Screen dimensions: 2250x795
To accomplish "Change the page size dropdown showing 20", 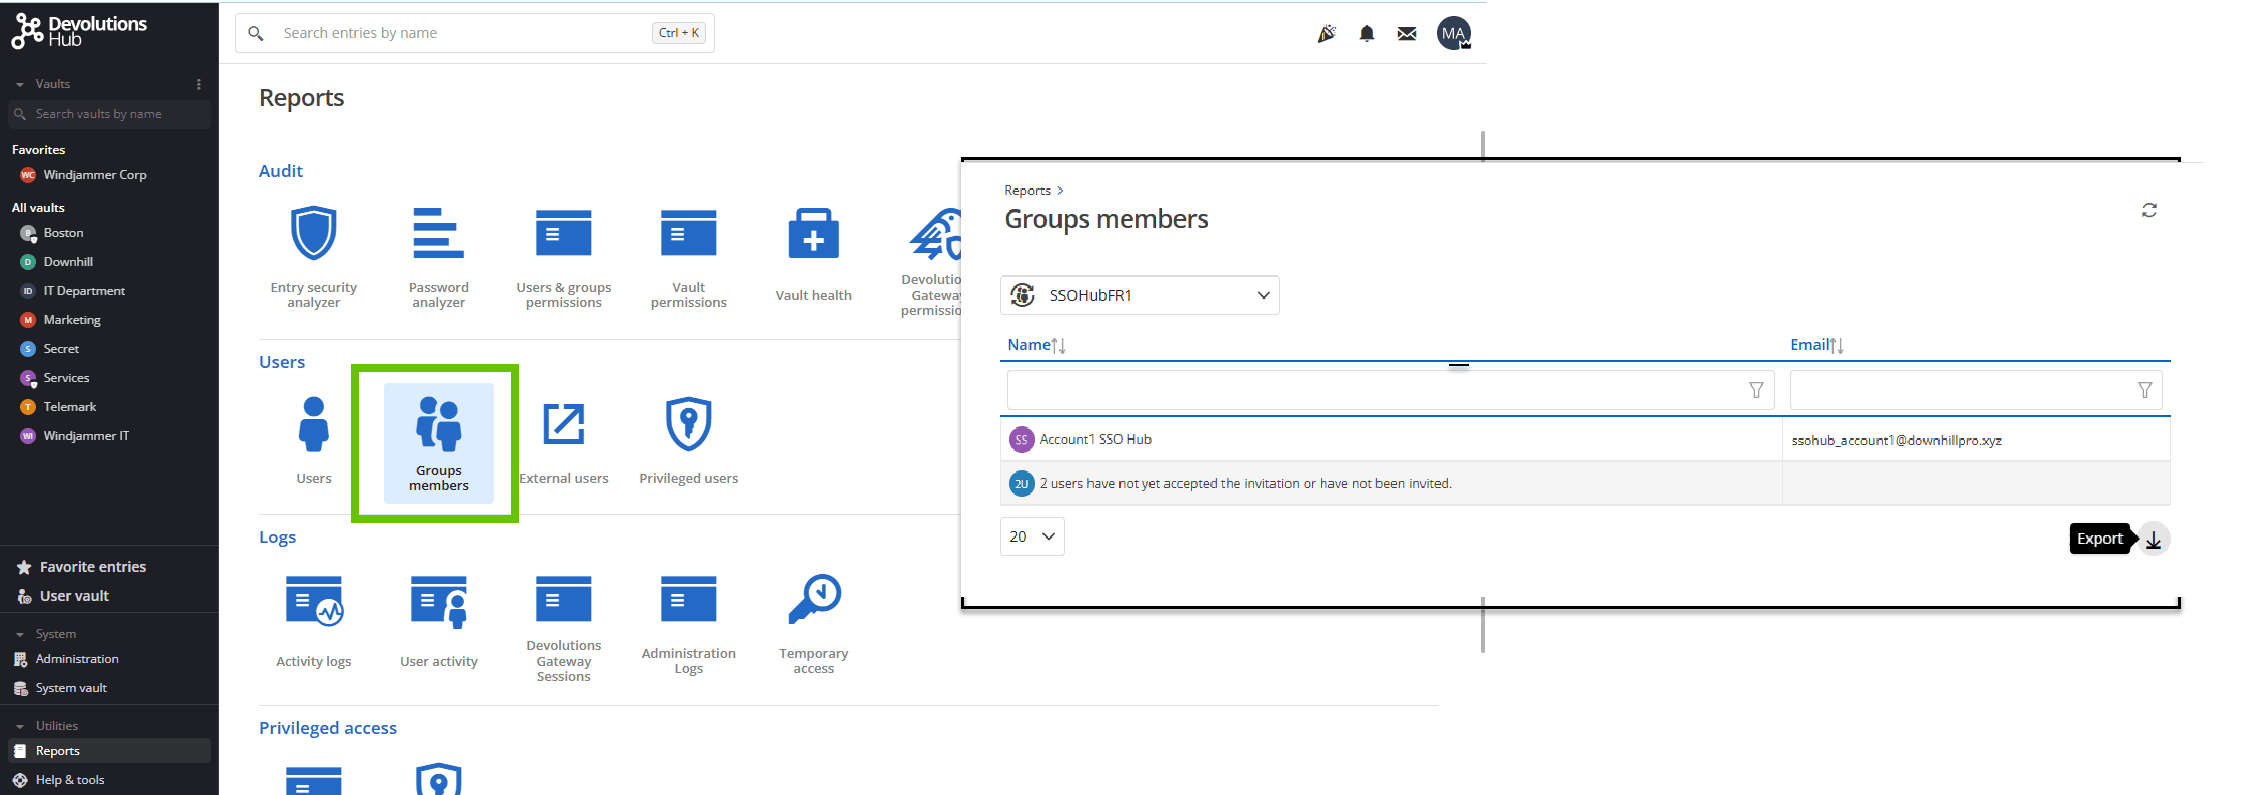I will pos(1031,536).
